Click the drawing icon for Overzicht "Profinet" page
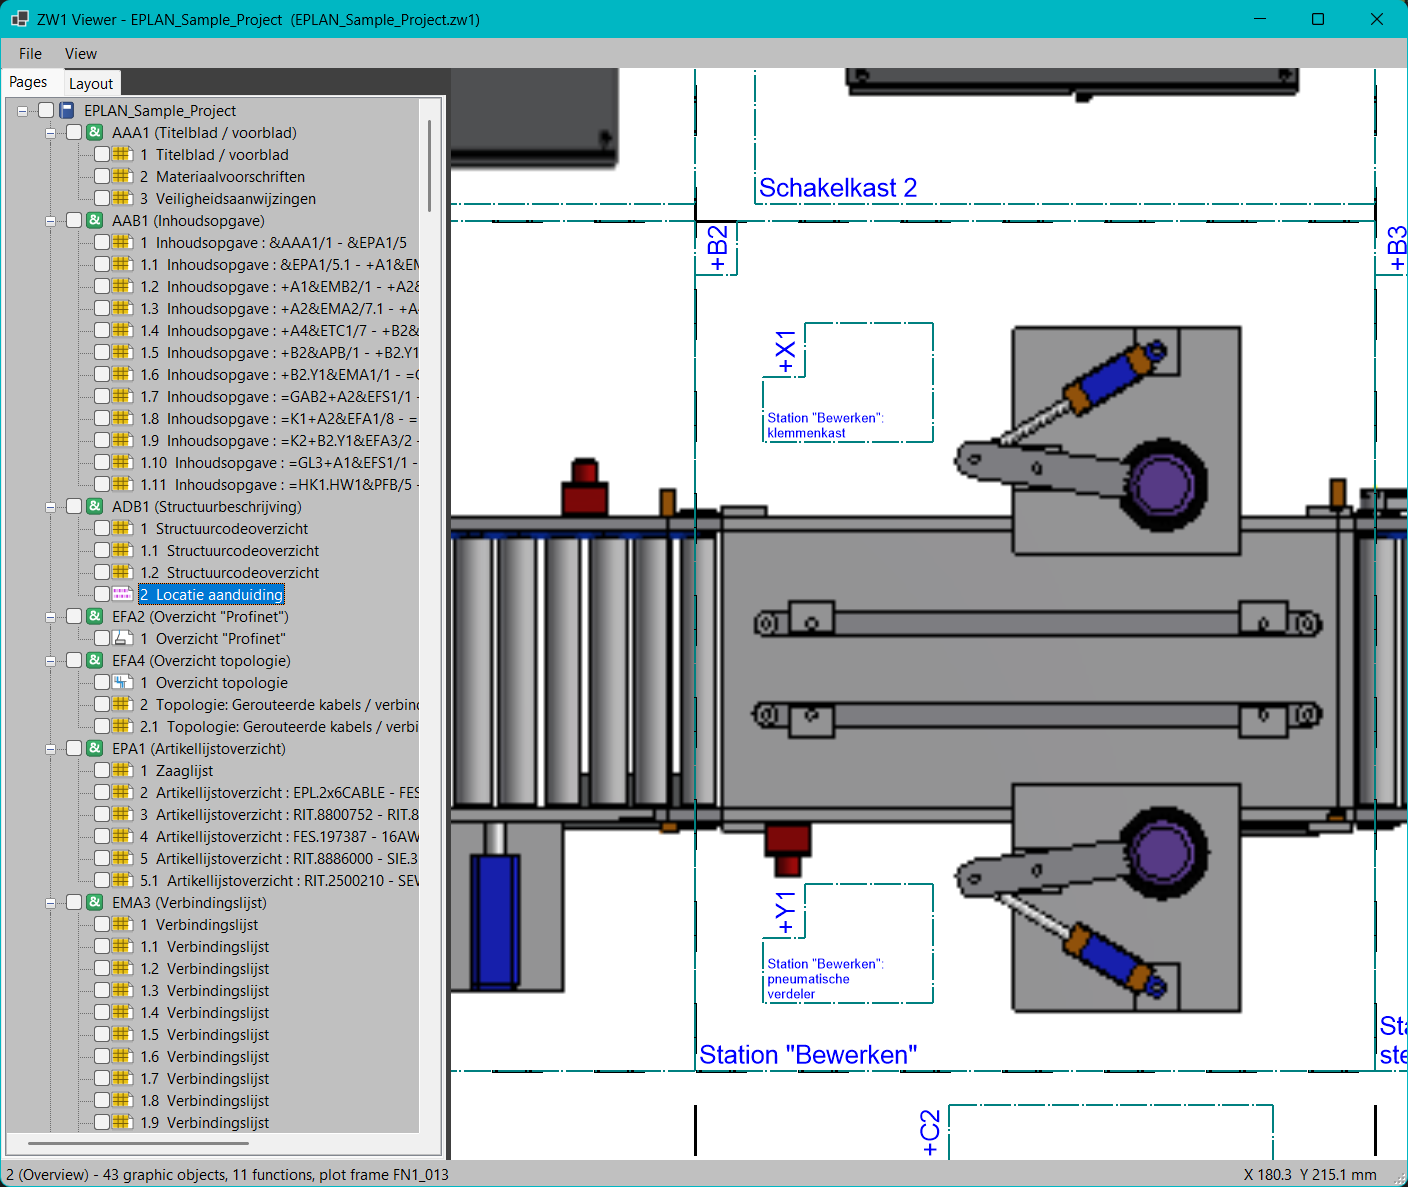This screenshot has width=1408, height=1187. [122, 638]
